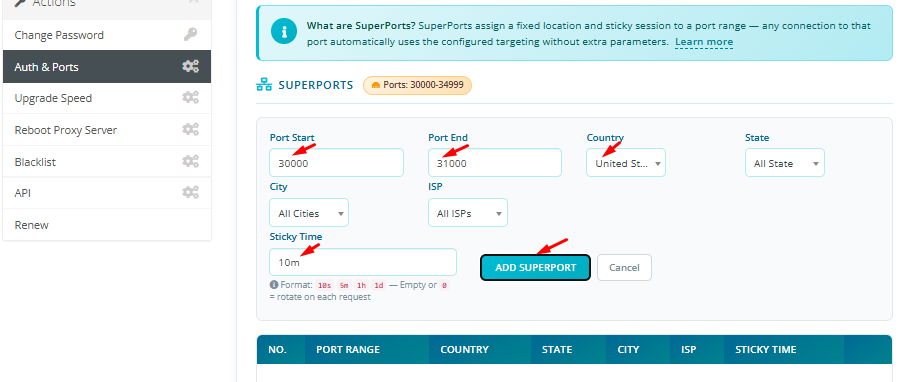Open the Country dropdown showing United States

coord(626,163)
